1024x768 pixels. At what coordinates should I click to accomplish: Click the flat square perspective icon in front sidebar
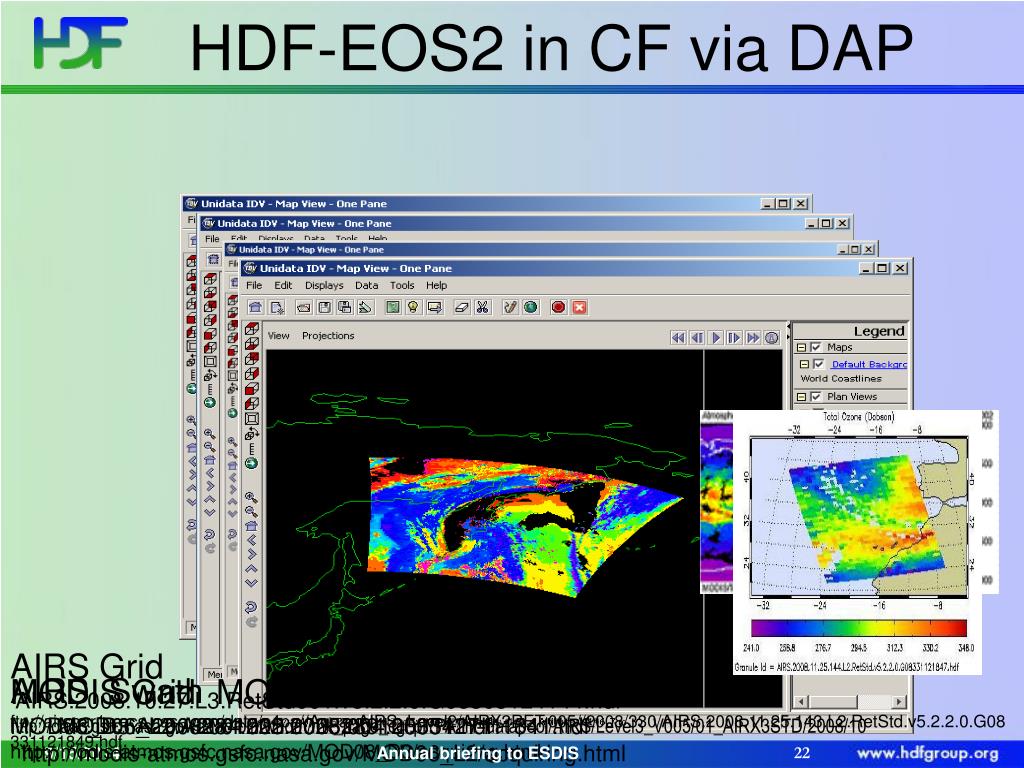[x=251, y=419]
